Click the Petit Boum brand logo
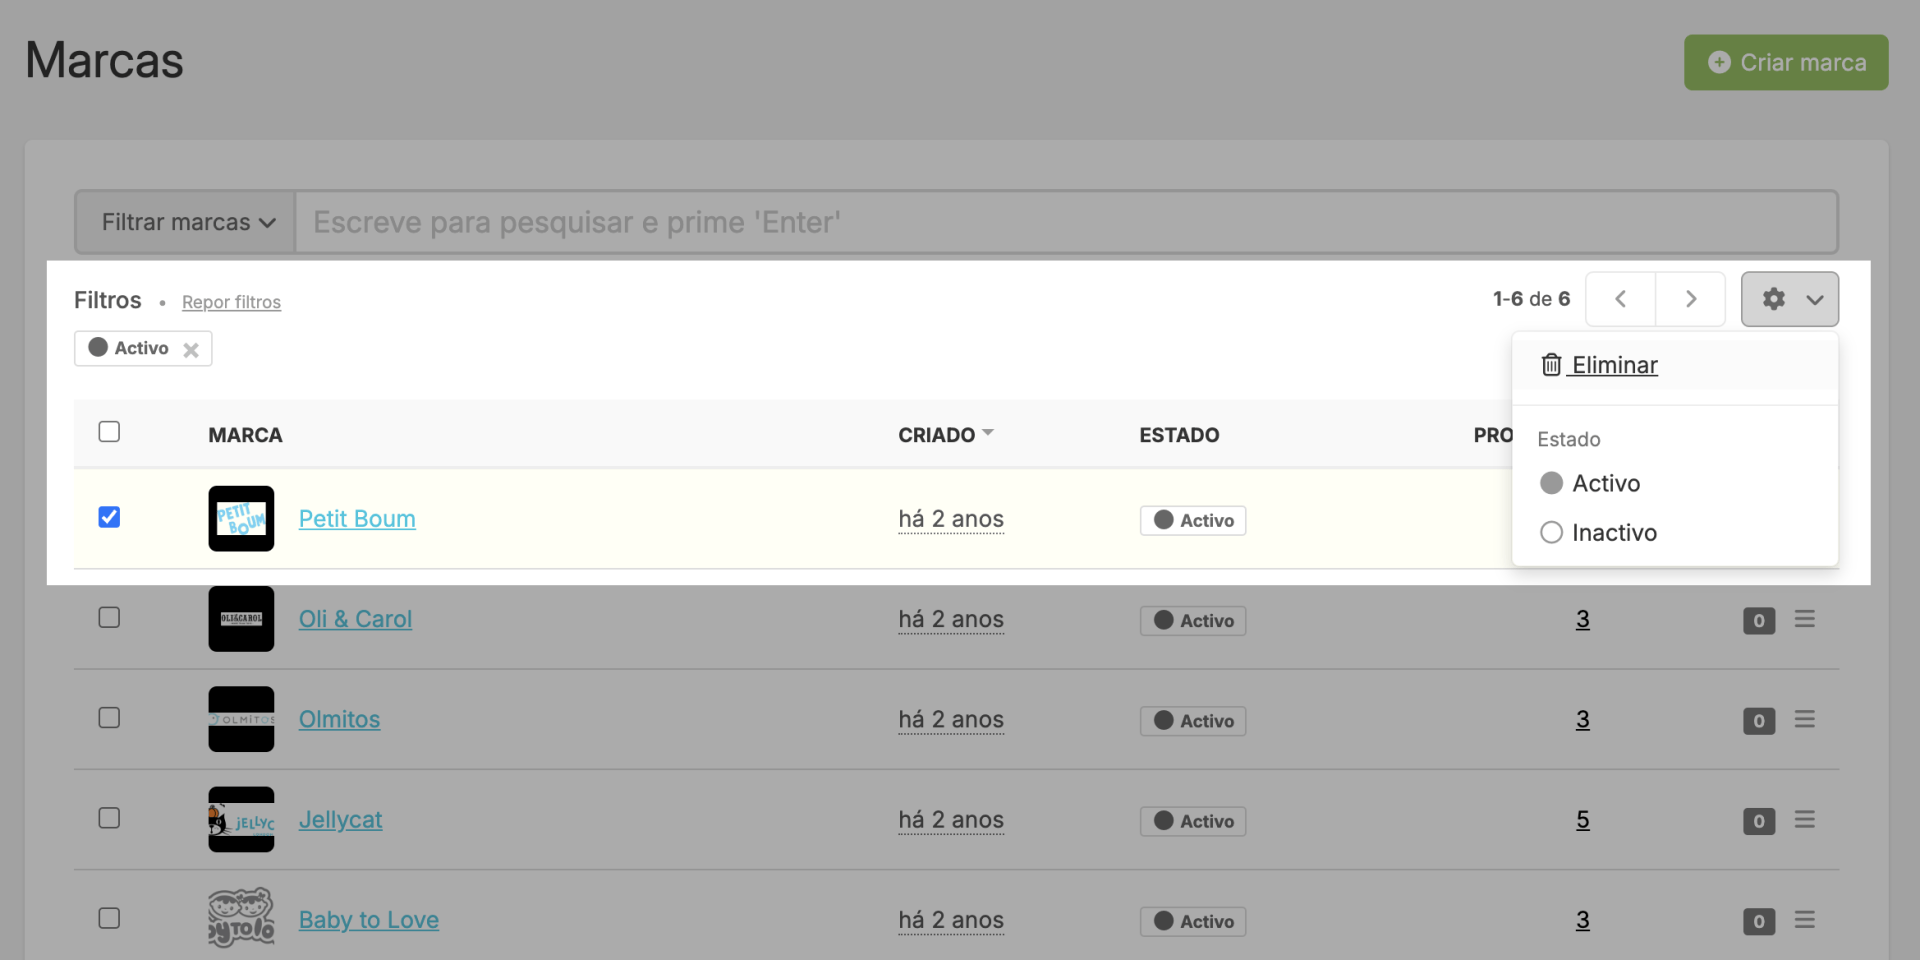Viewport: 1920px width, 960px height. [x=241, y=519]
